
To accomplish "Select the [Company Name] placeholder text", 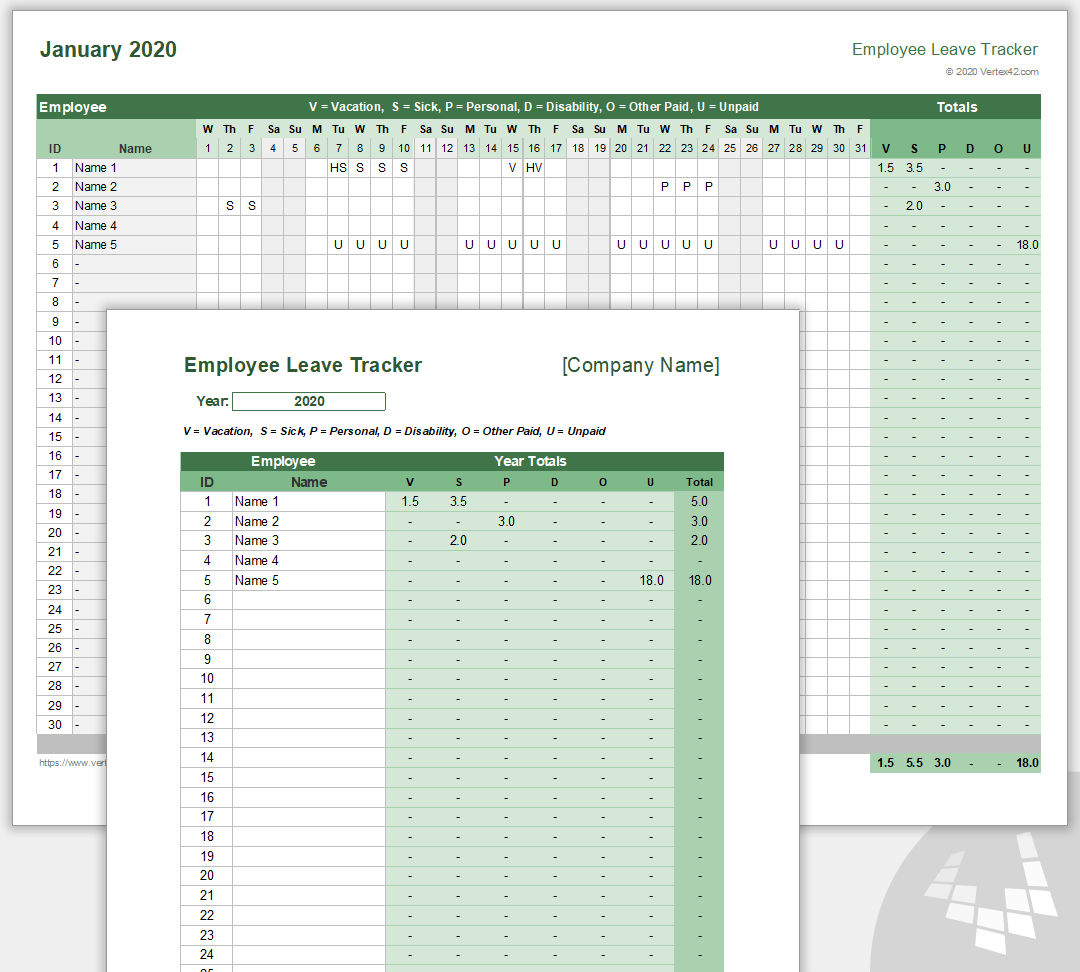I will (x=641, y=365).
